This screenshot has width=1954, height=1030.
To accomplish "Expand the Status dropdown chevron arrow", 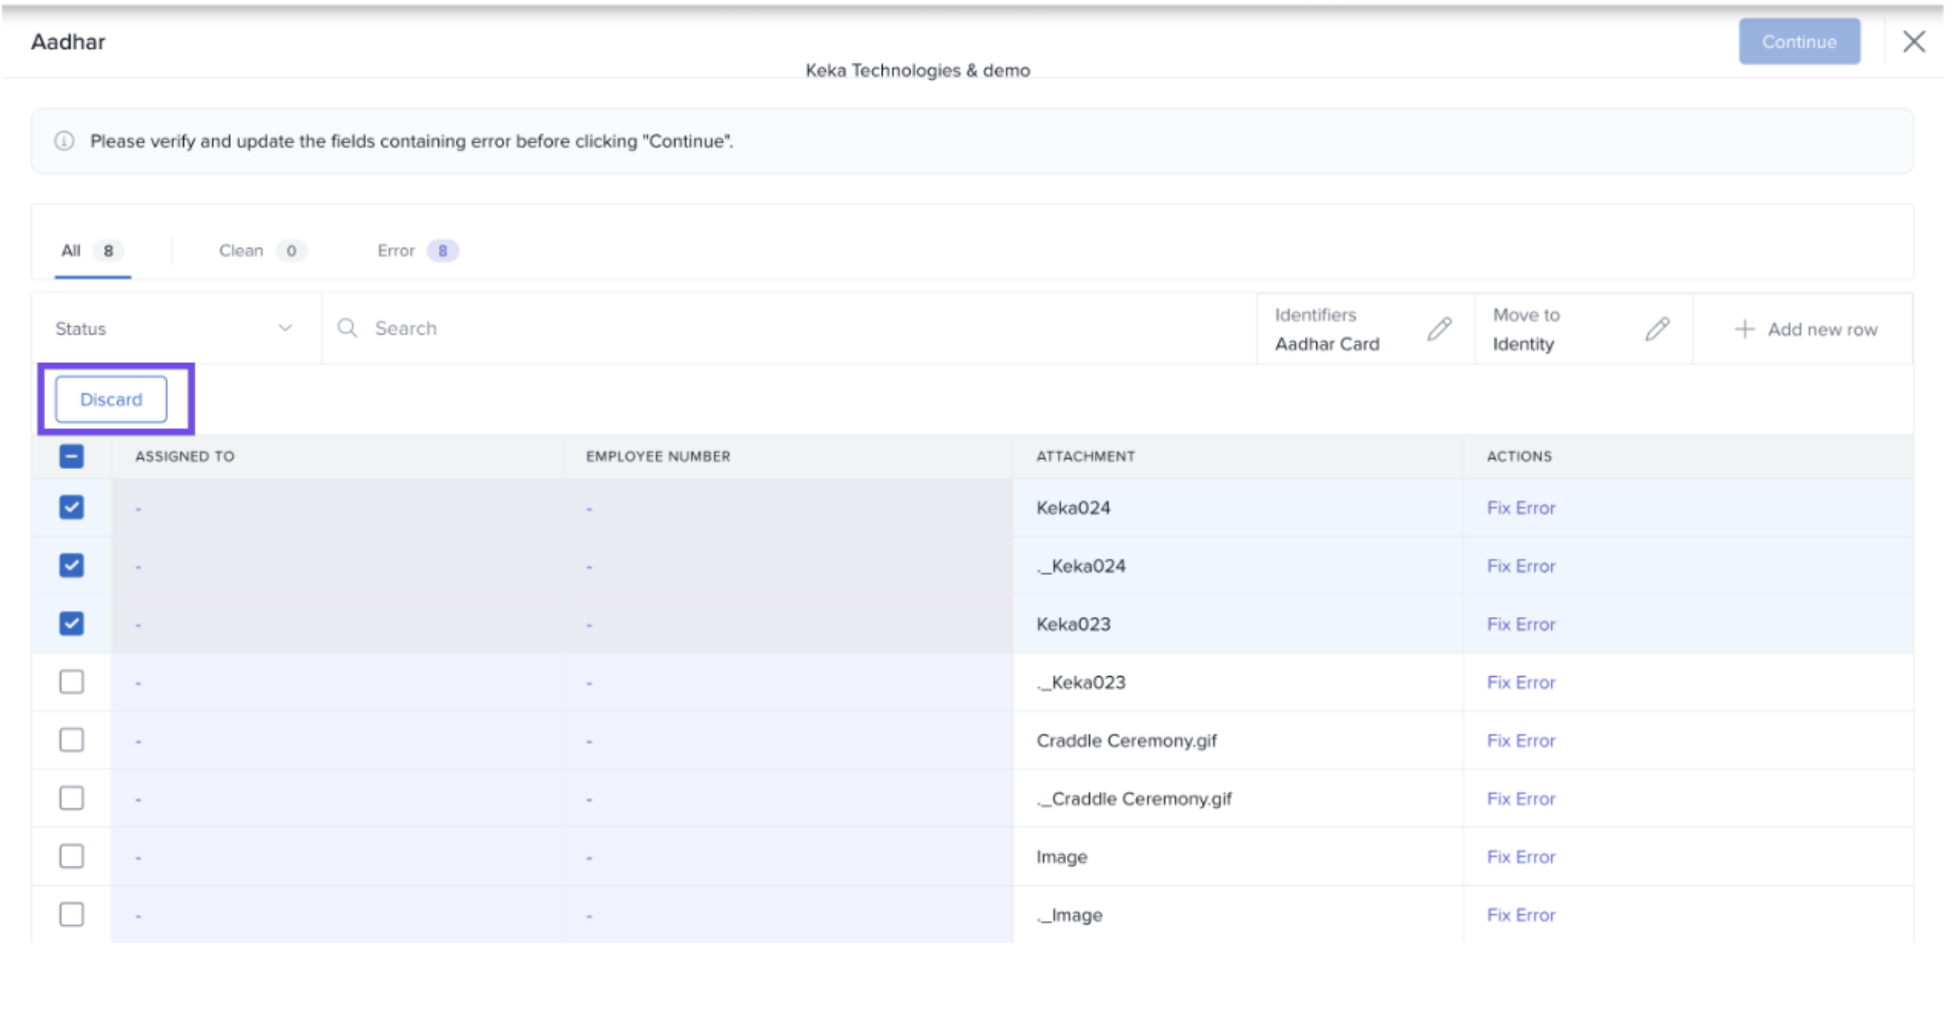I will click(285, 329).
